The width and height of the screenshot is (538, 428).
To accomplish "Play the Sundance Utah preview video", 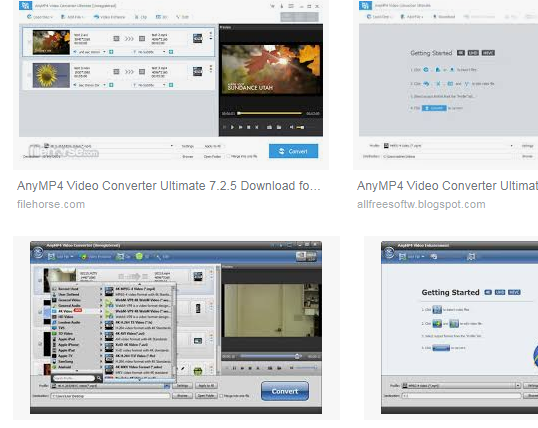I will pyautogui.click(x=232, y=127).
